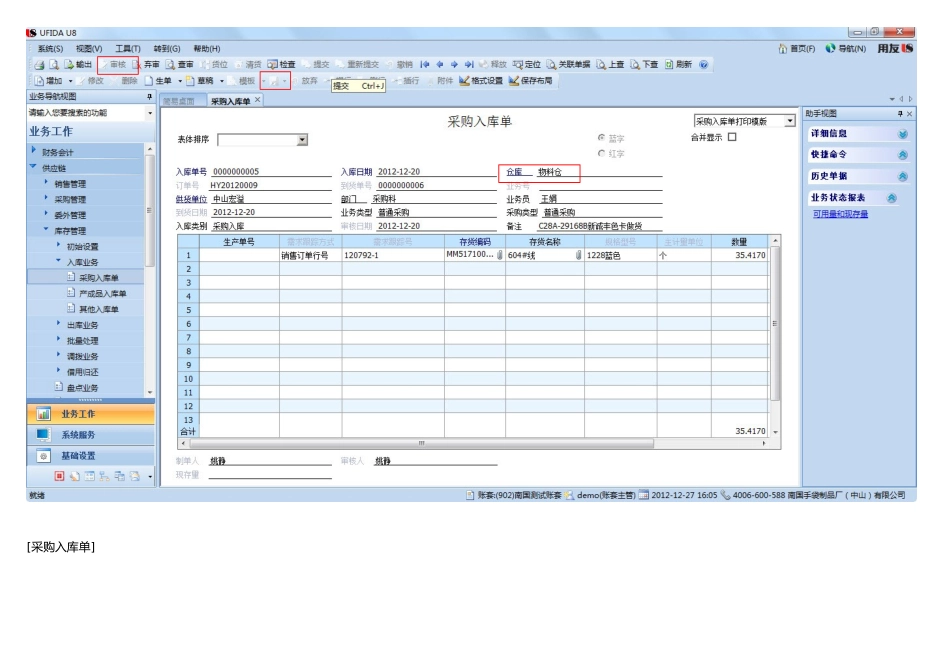Click the 刷新 refresh toolbar button
The height and width of the screenshot is (672, 950).
click(678, 65)
